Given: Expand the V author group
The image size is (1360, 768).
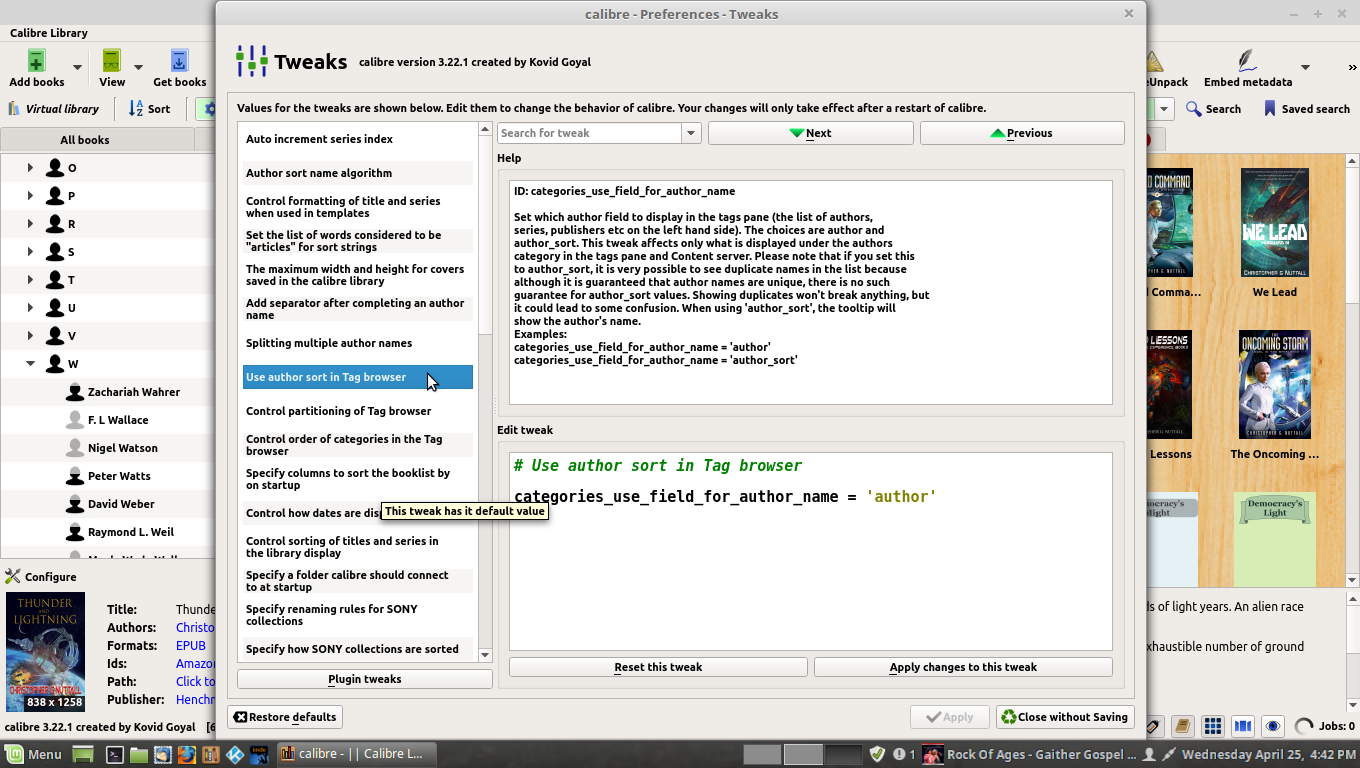Looking at the screenshot, I should 30,336.
